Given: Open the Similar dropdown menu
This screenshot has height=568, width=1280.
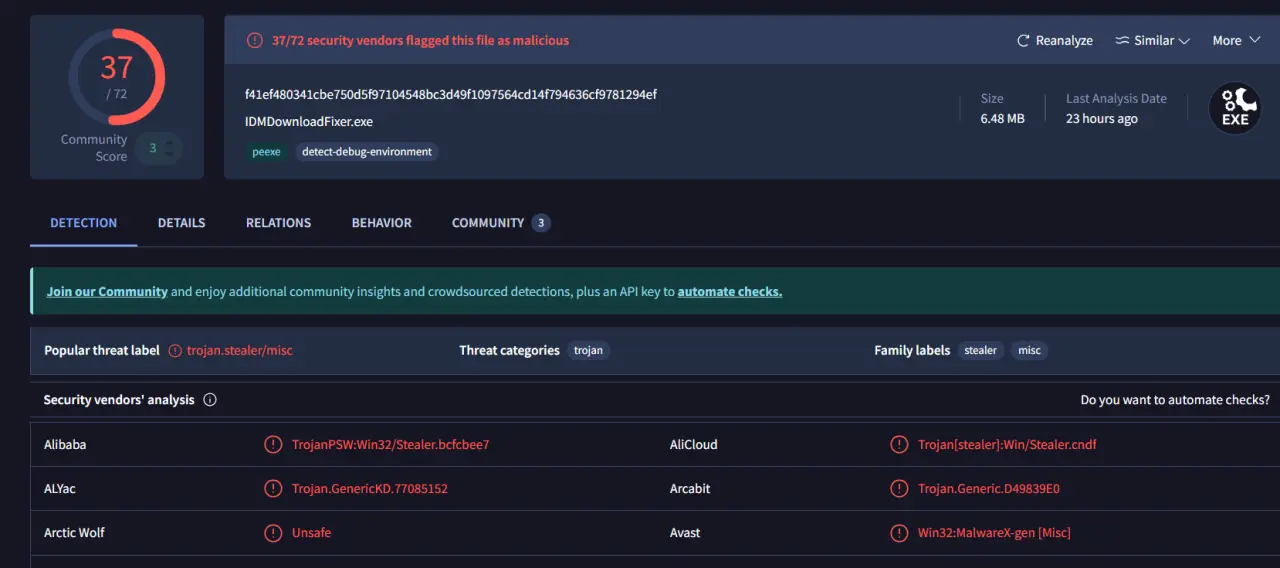Looking at the screenshot, I should pos(1152,41).
